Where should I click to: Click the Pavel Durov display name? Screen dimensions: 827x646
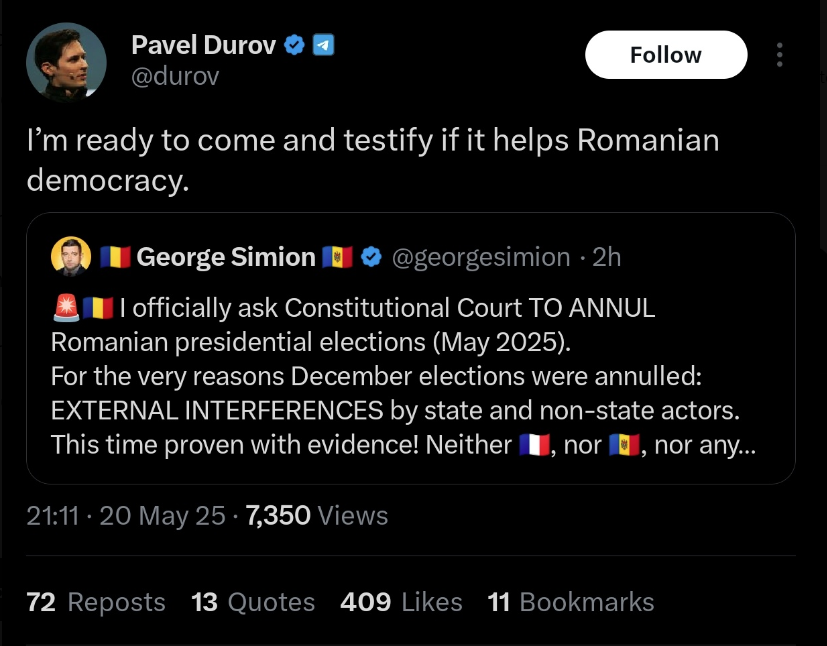203,45
